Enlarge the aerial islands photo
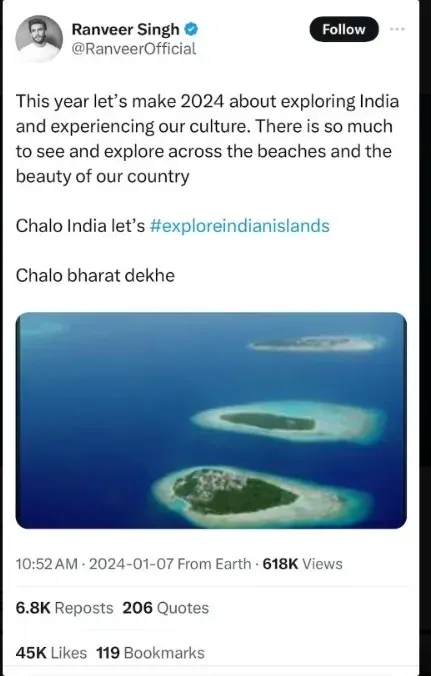Viewport: 431px width, 676px height. click(x=211, y=420)
